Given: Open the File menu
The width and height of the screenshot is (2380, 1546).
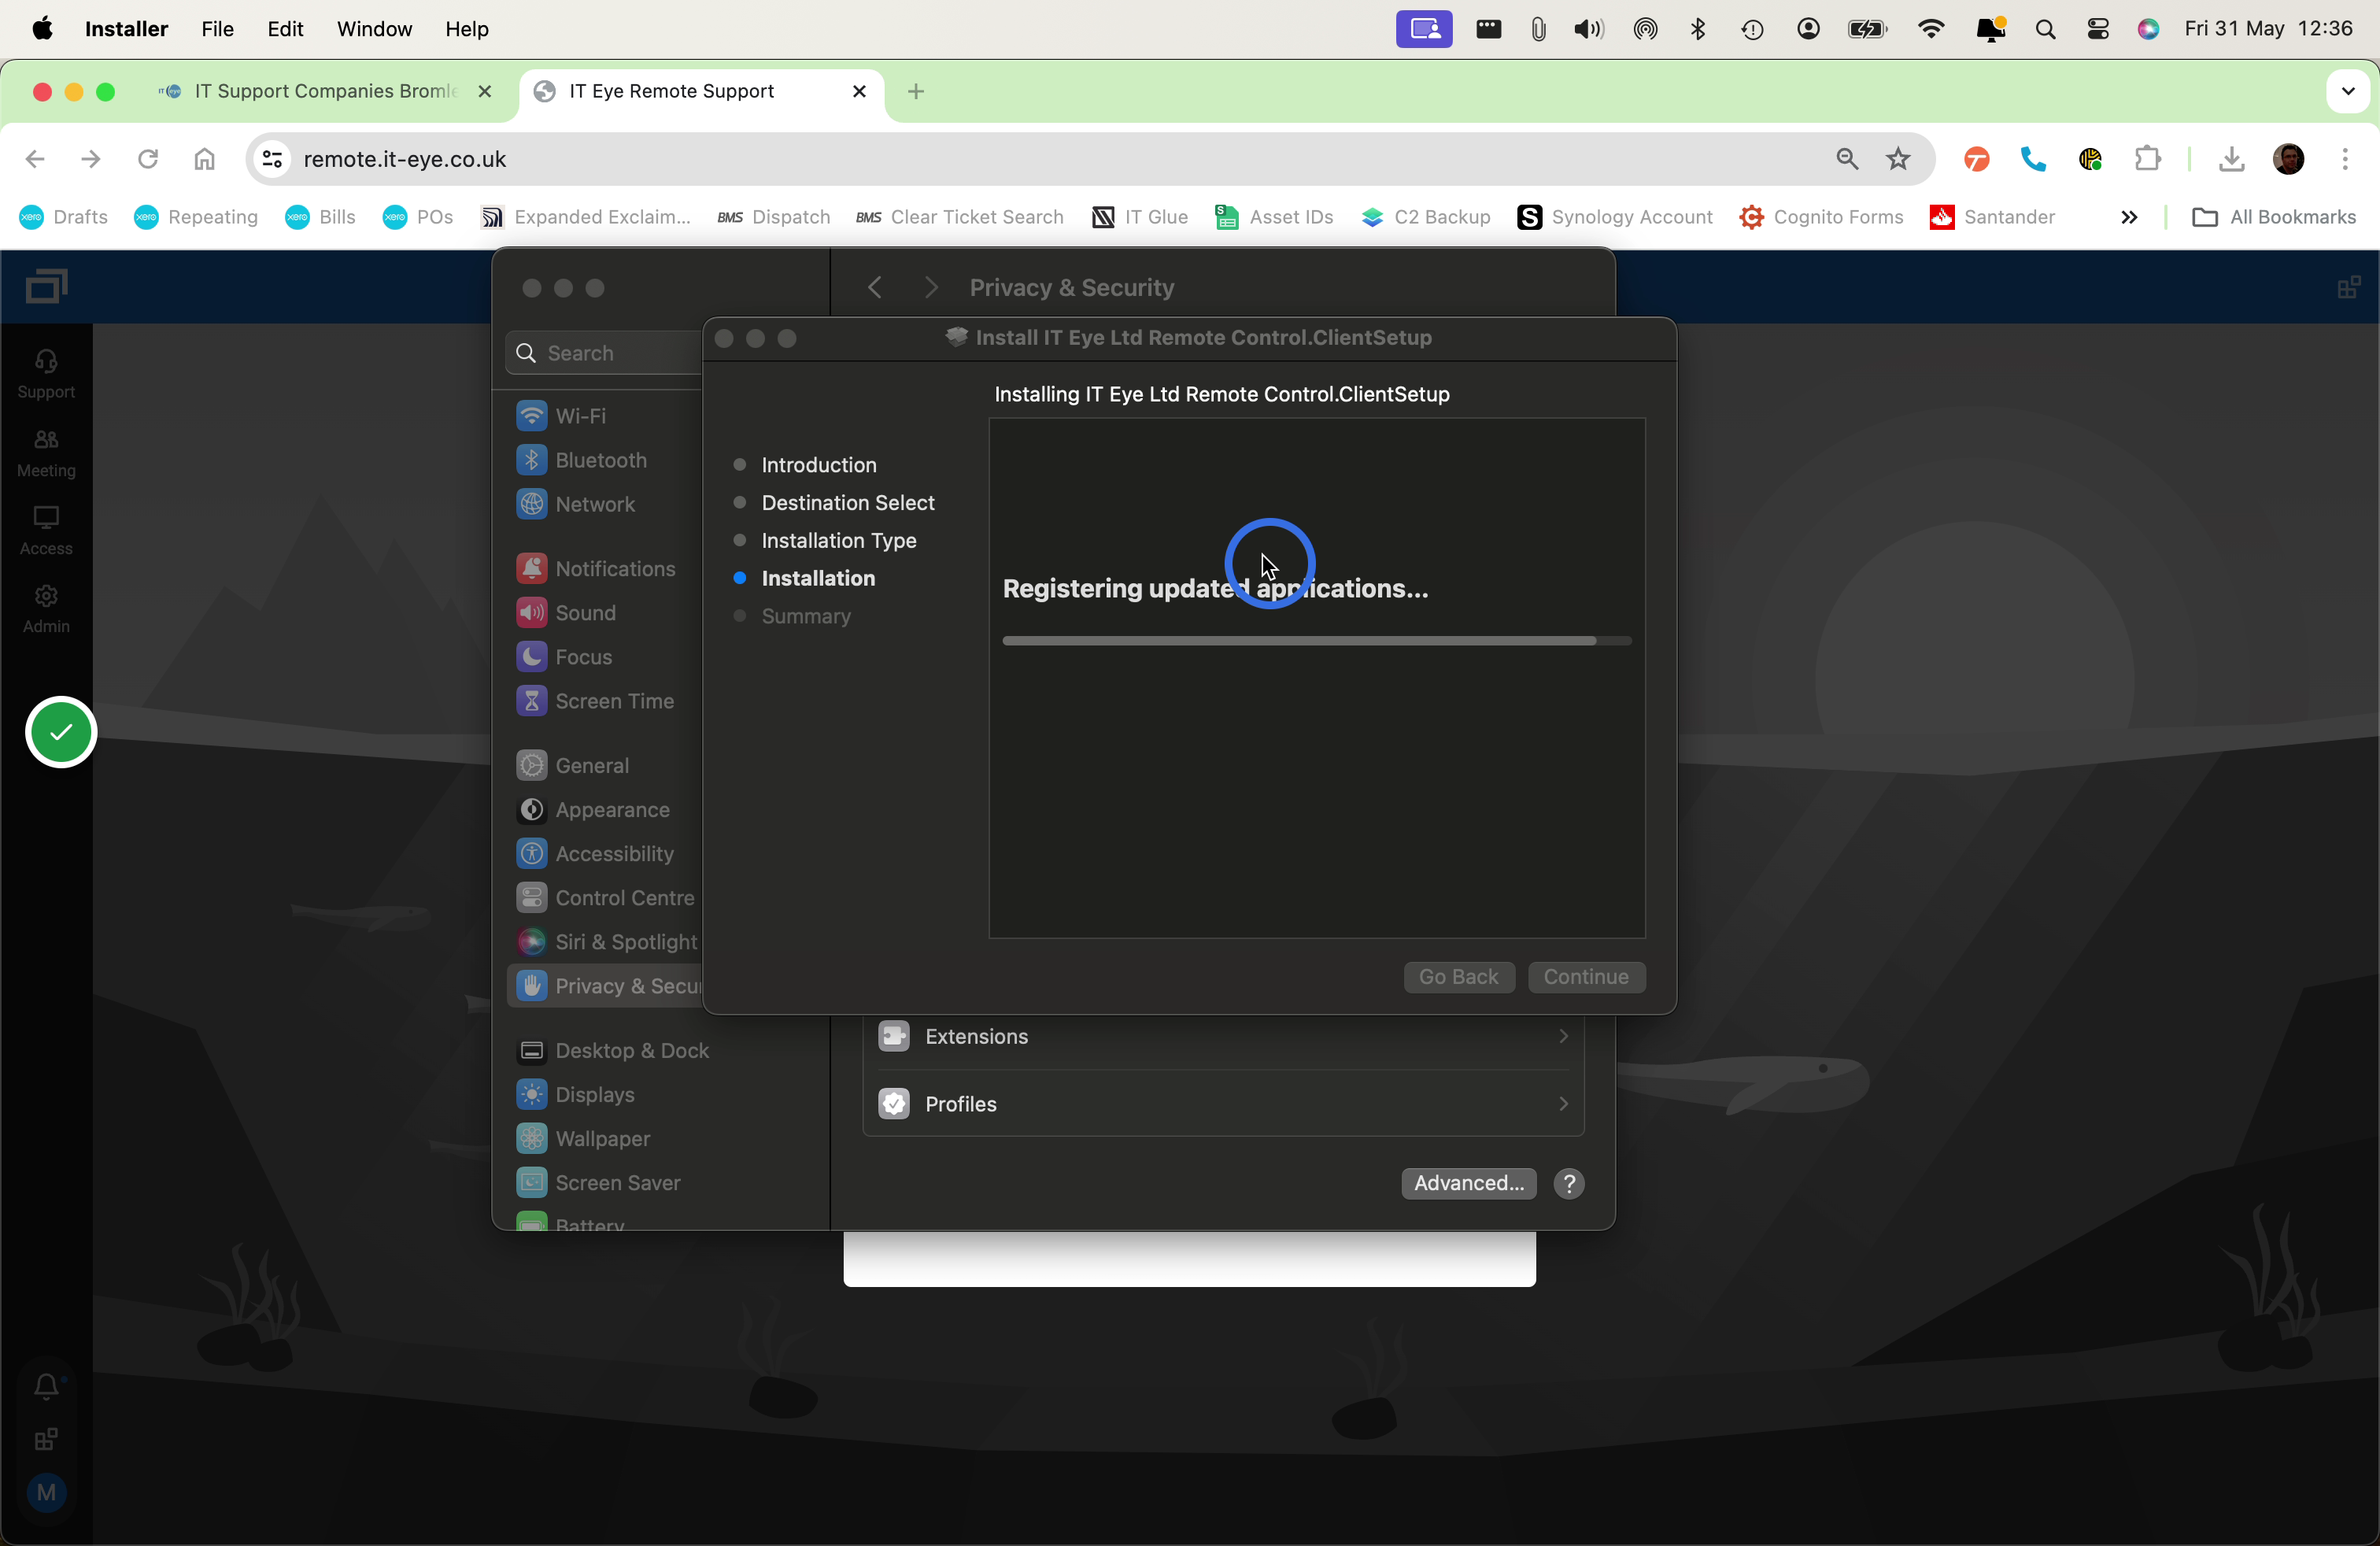Looking at the screenshot, I should [x=217, y=29].
